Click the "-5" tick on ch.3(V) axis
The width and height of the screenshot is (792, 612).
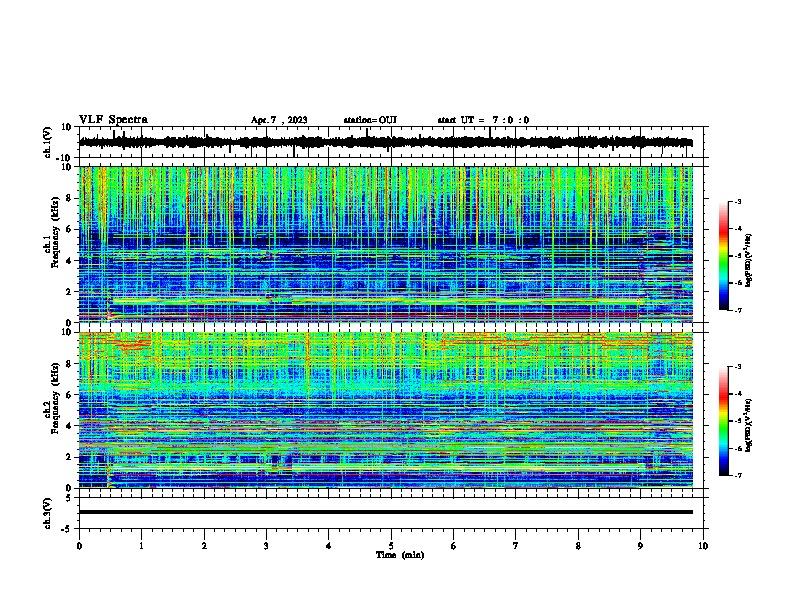point(67,529)
